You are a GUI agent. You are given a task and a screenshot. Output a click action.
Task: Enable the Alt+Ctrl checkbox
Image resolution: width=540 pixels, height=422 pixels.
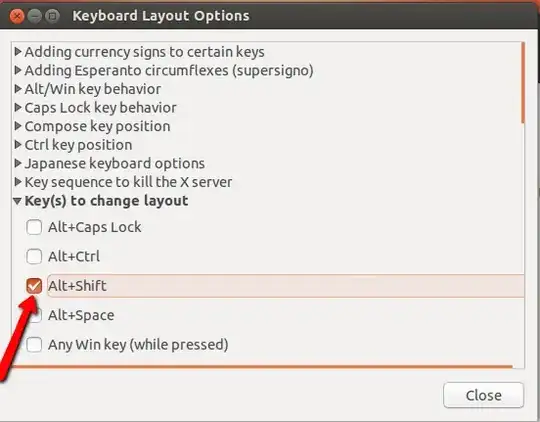34,257
